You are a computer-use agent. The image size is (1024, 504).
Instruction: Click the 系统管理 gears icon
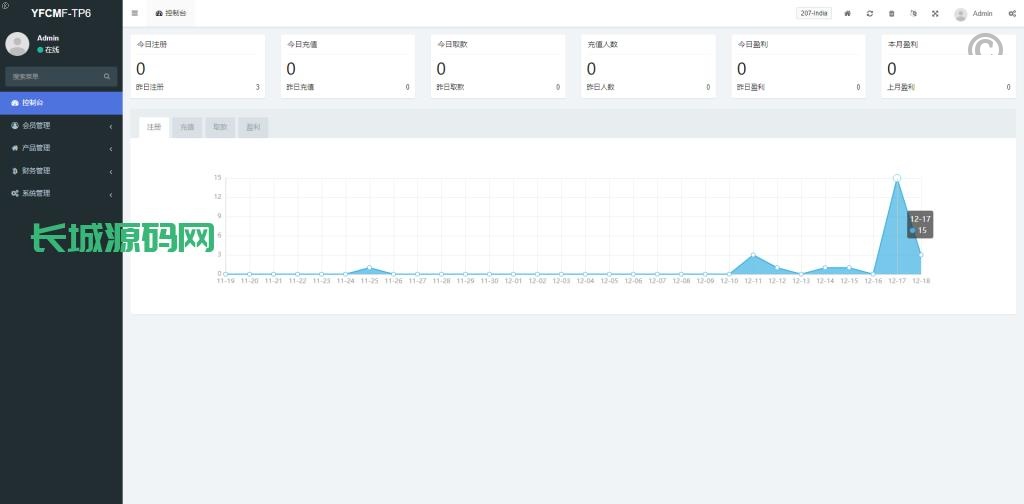tap(15, 193)
